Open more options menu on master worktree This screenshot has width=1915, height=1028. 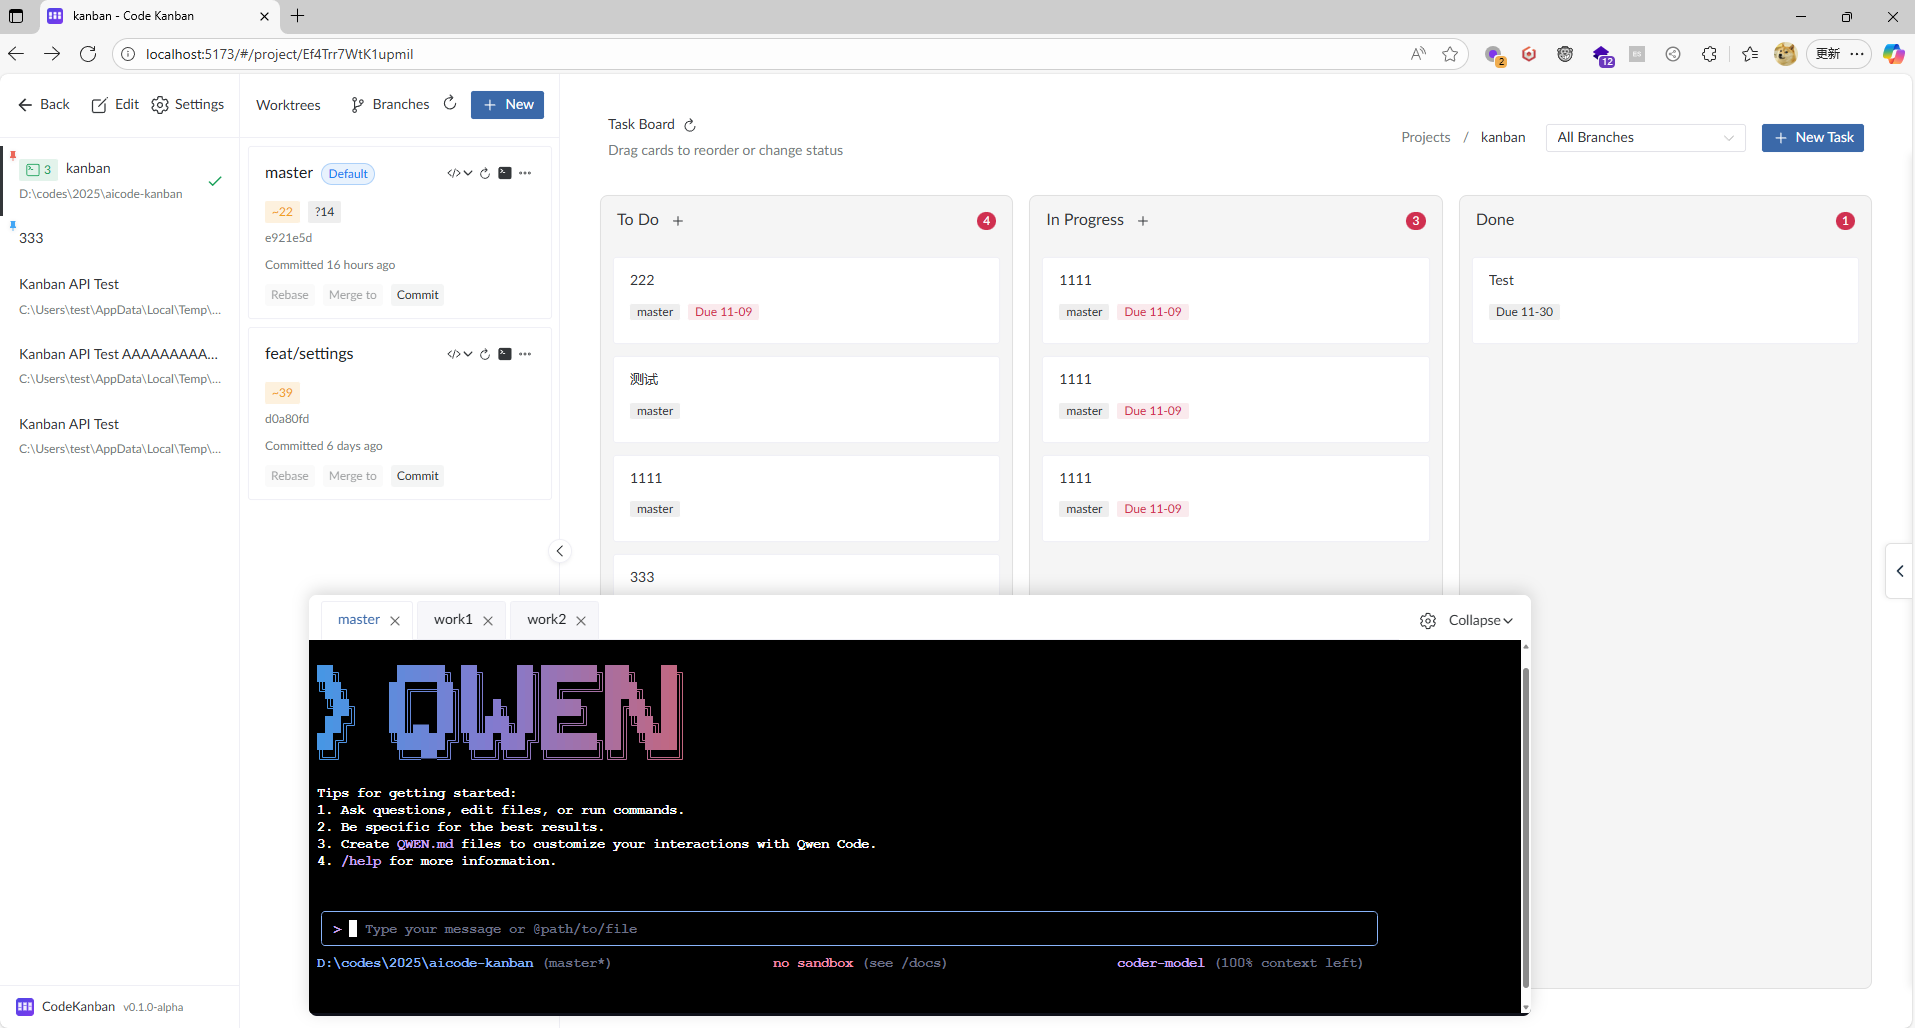click(x=525, y=173)
